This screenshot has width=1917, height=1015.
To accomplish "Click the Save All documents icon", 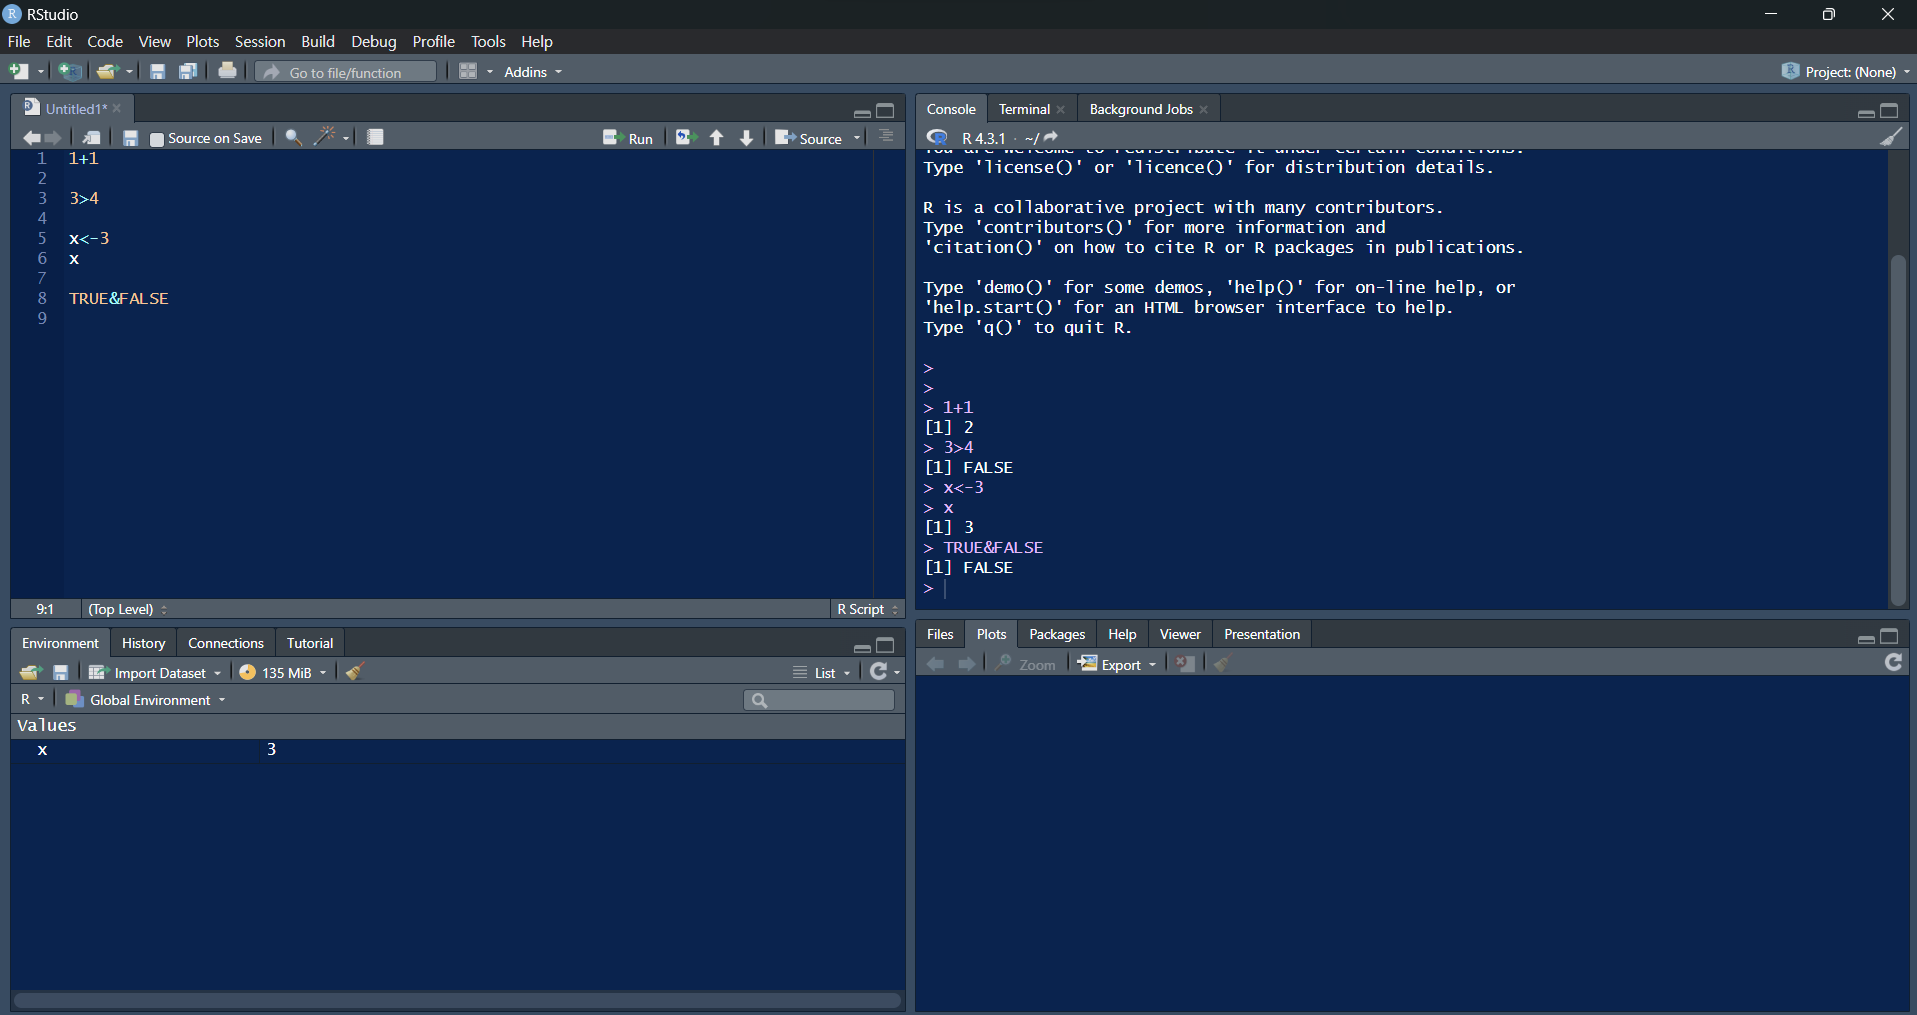I will coord(188,71).
